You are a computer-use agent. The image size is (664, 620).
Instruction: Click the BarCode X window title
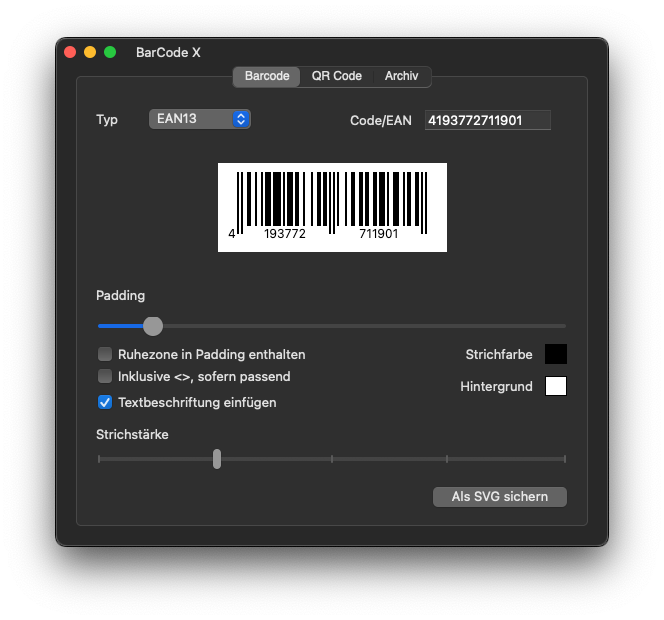(168, 53)
